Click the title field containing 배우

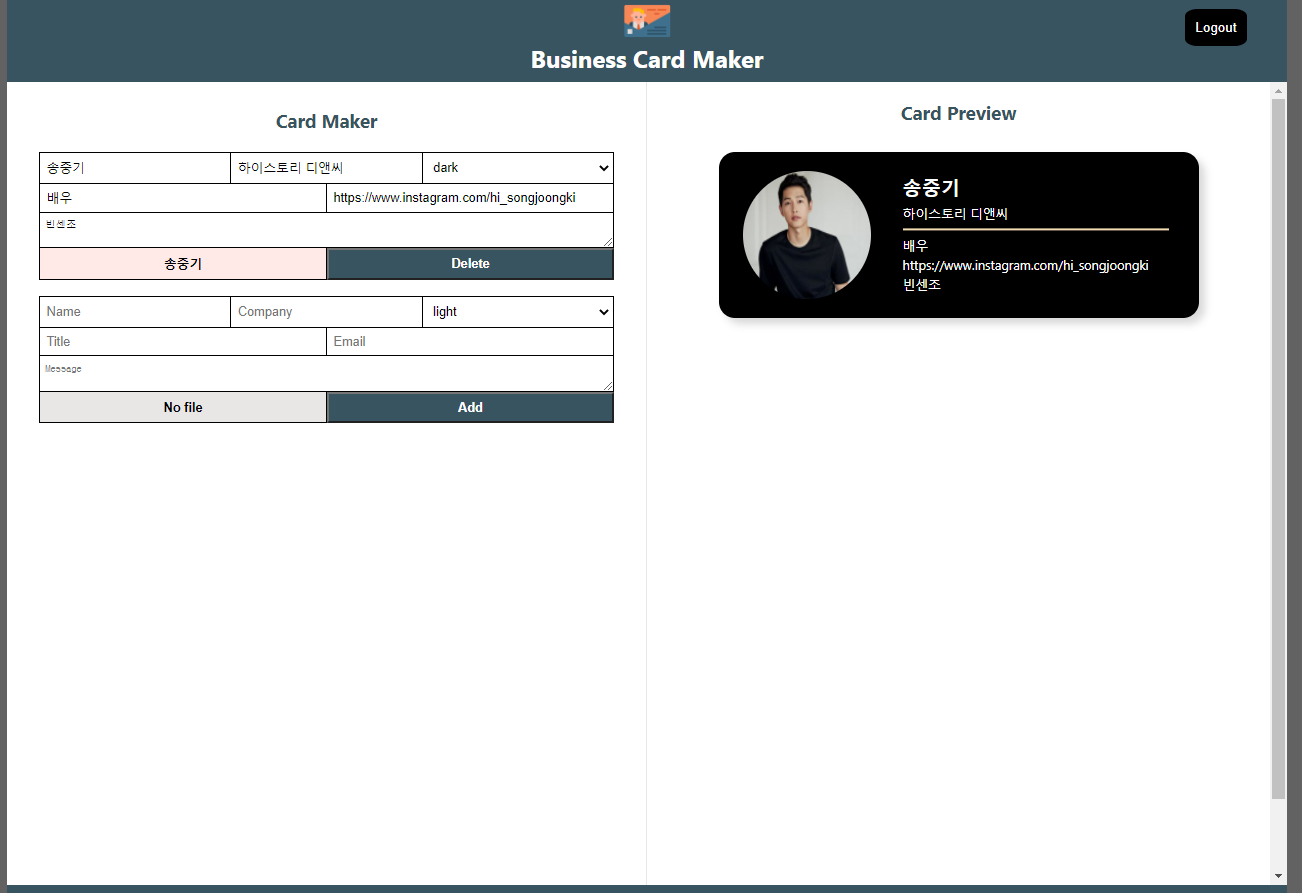[x=182, y=197]
